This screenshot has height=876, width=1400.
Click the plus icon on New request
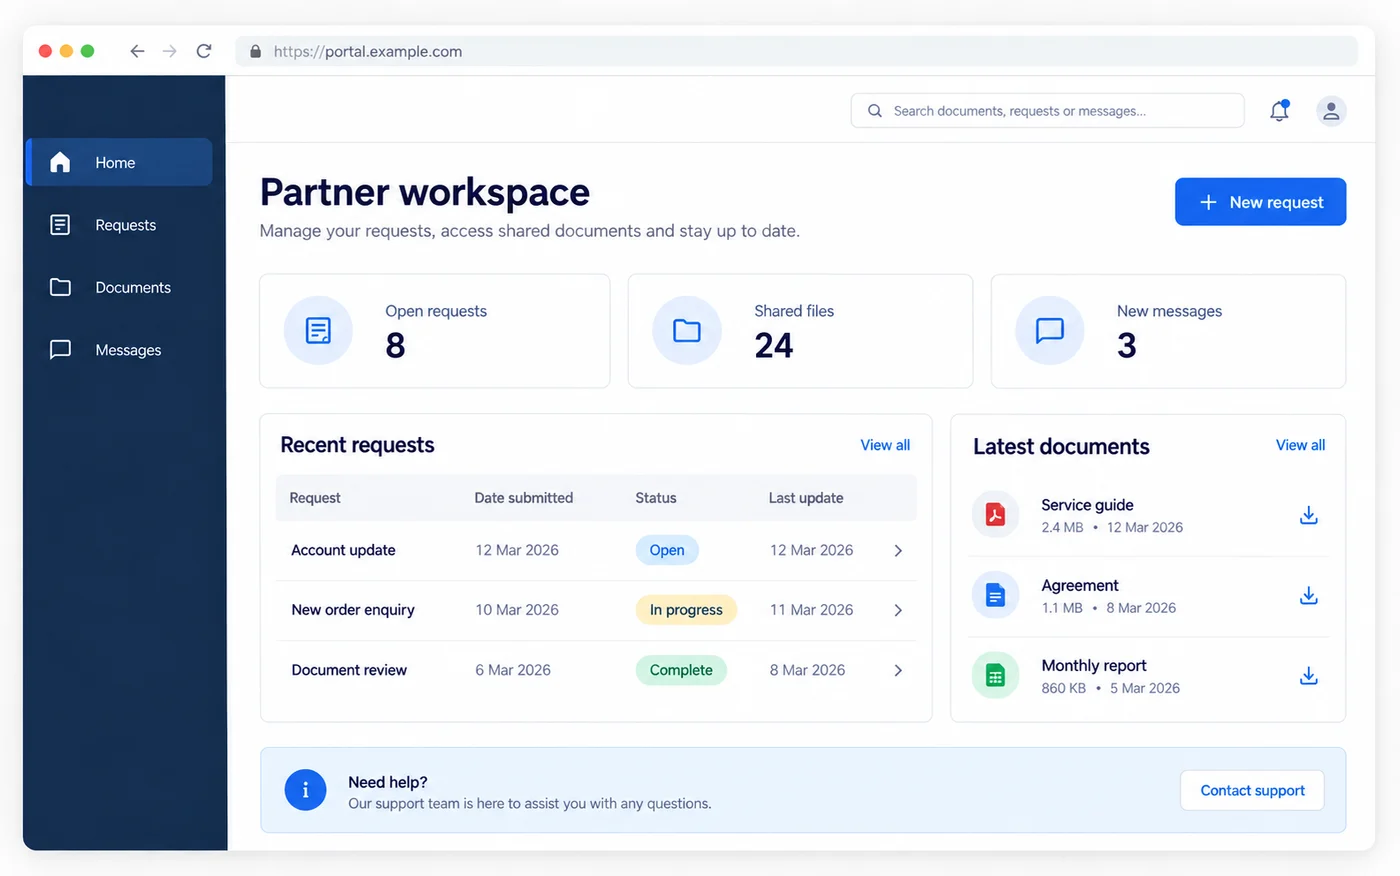pyautogui.click(x=1208, y=202)
